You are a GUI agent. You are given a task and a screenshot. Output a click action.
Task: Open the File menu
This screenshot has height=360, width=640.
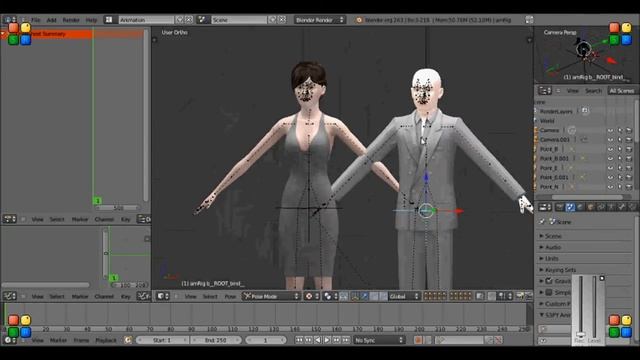(x=36, y=20)
